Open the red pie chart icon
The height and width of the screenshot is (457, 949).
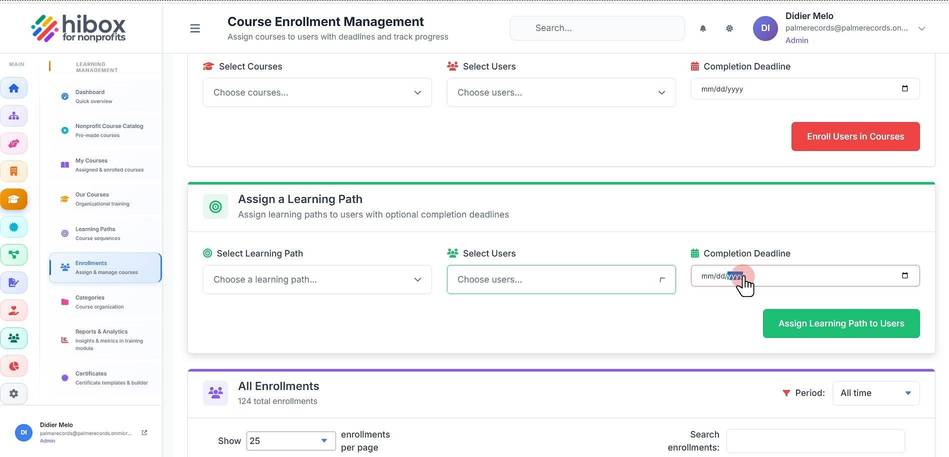[13, 366]
